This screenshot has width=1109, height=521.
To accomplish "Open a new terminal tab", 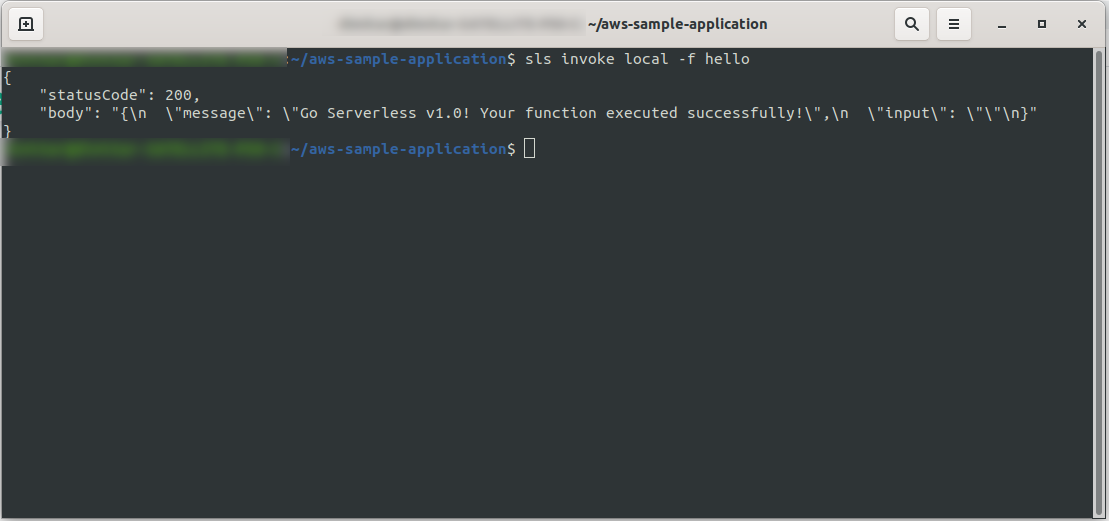I will (x=26, y=24).
